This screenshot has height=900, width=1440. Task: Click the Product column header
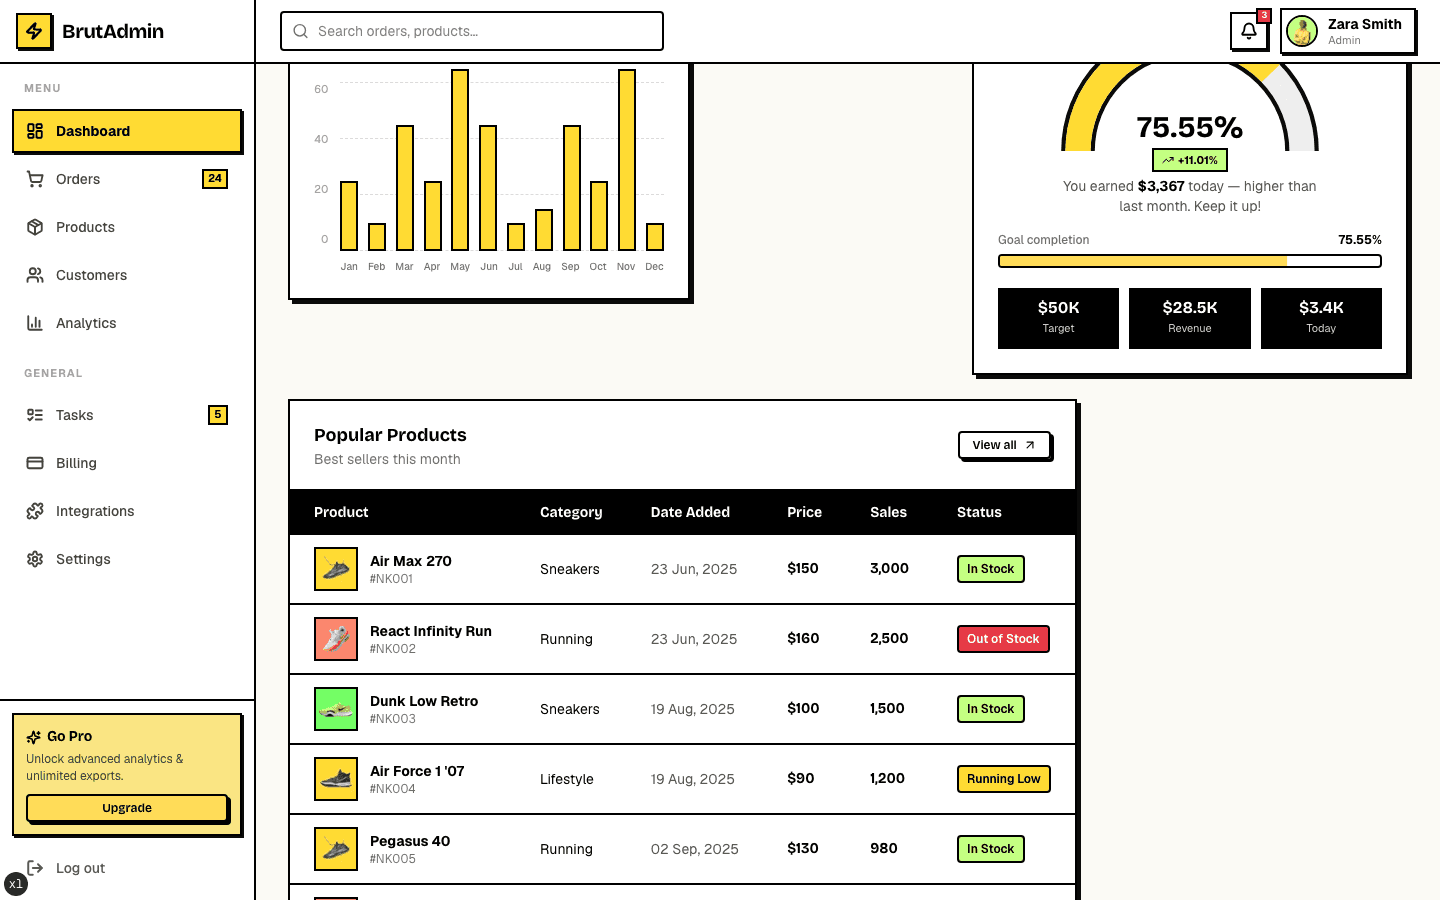[341, 512]
